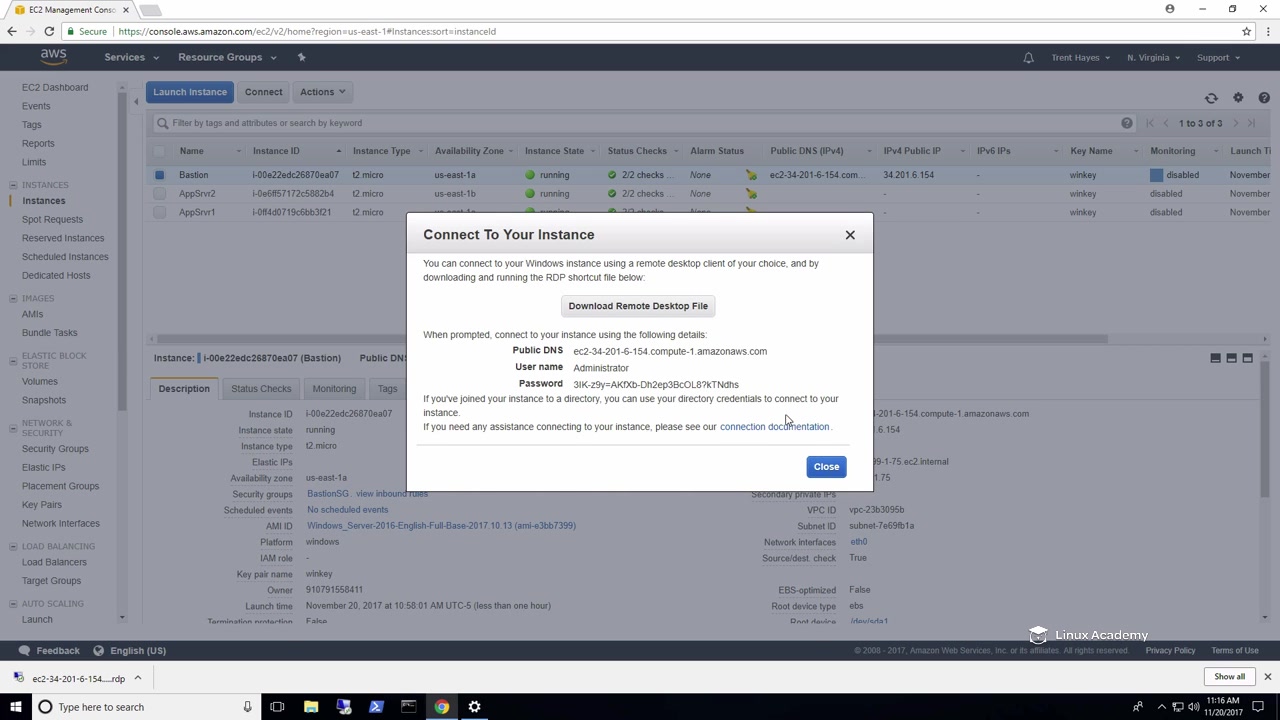1280x720 pixels.
Task: Uncheck the Bastion instance checkbox
Action: tap(159, 175)
